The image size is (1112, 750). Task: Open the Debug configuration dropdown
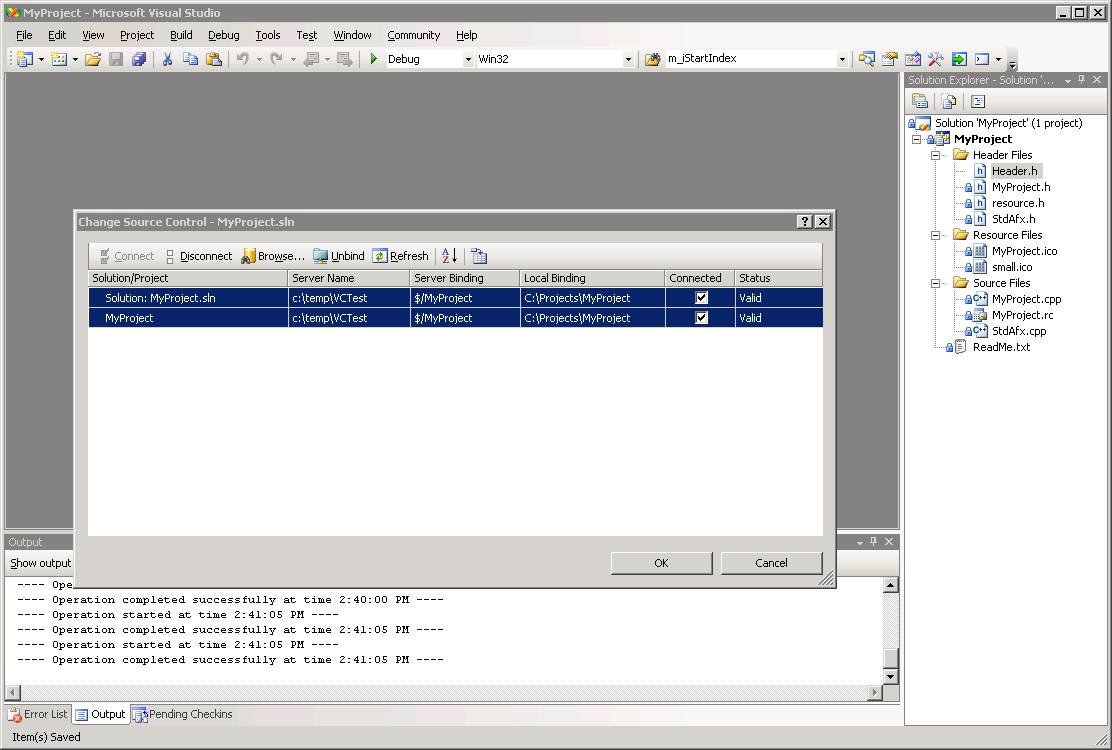click(x=467, y=59)
